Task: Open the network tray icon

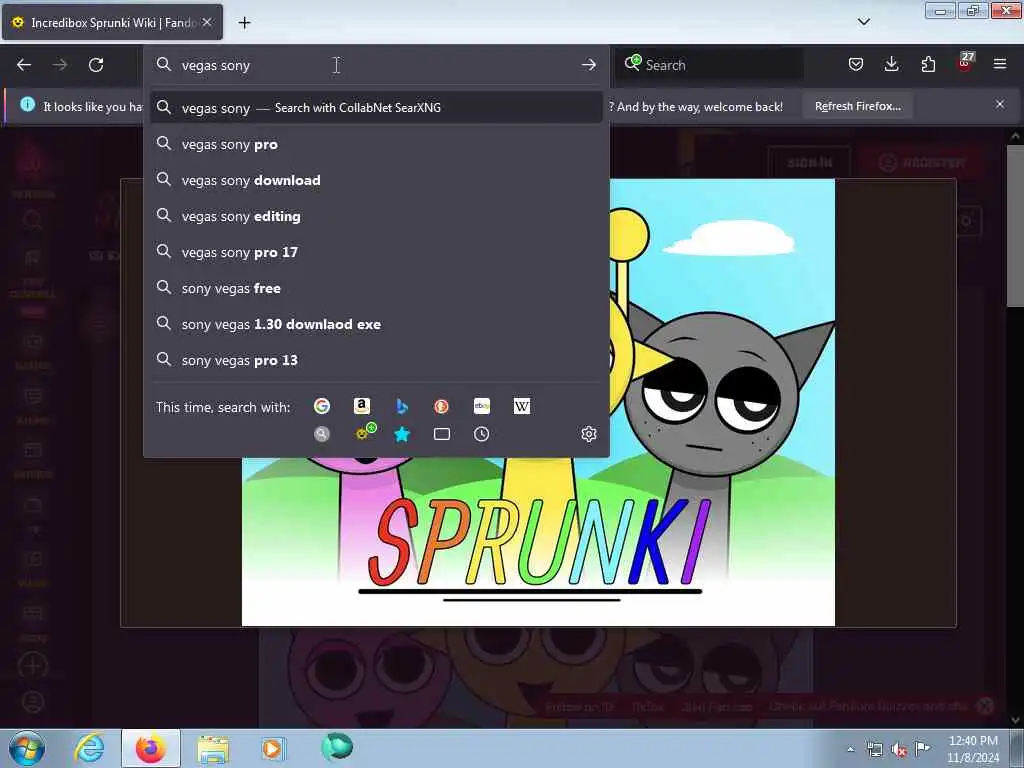Action: point(874,750)
